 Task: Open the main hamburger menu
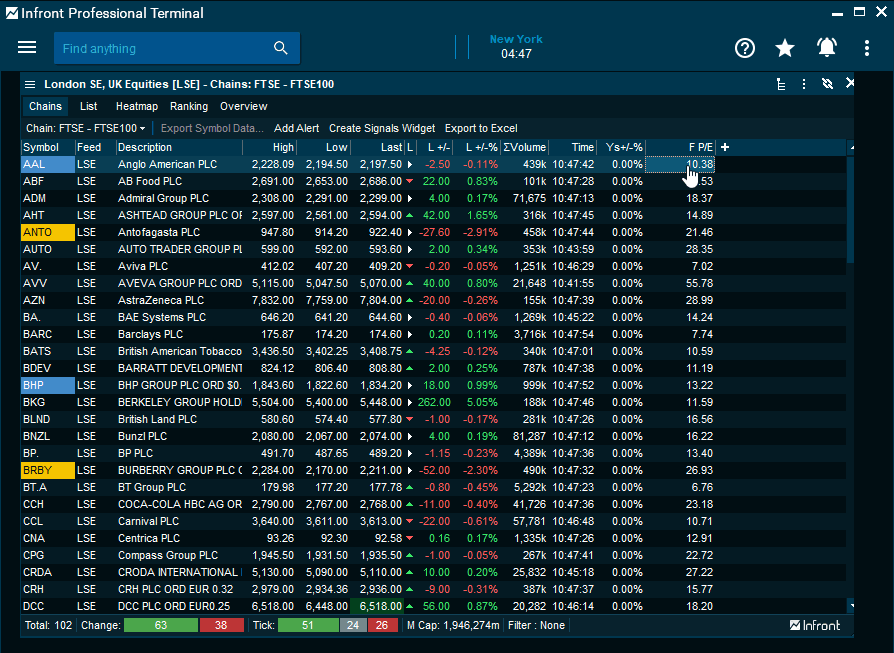tap(27, 48)
